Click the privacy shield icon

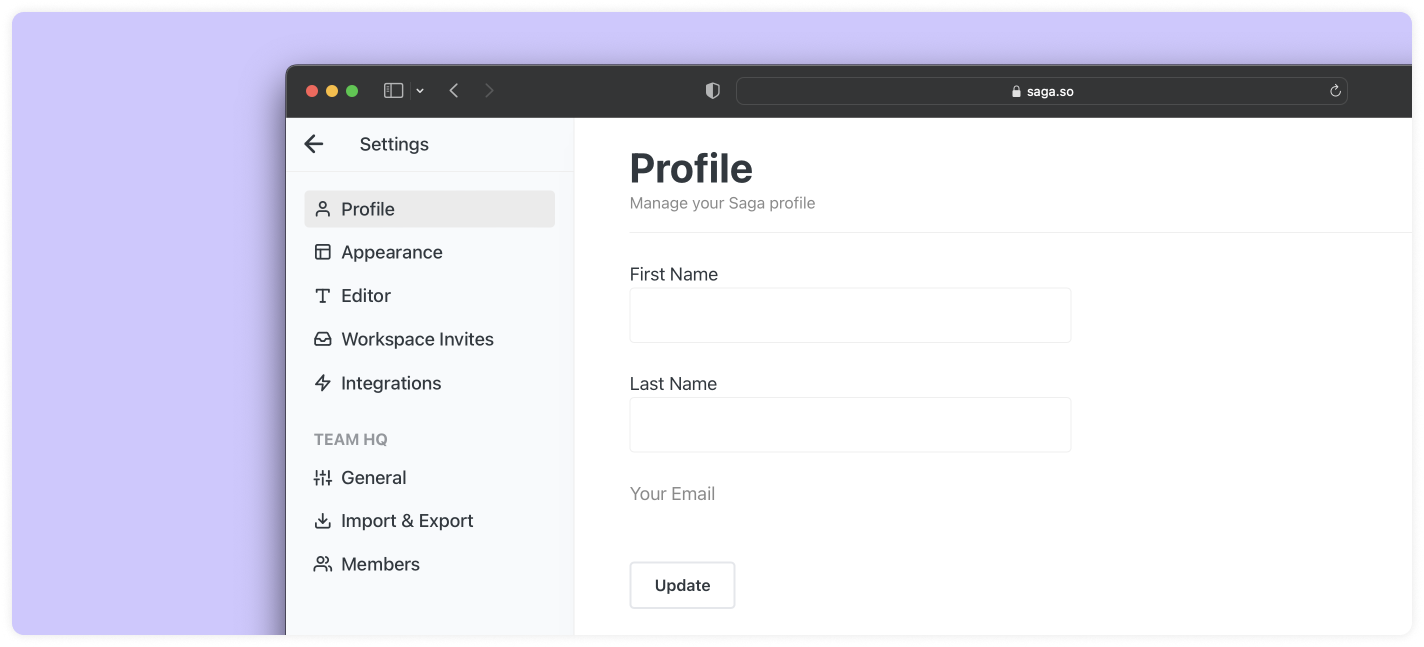pyautogui.click(x=712, y=91)
